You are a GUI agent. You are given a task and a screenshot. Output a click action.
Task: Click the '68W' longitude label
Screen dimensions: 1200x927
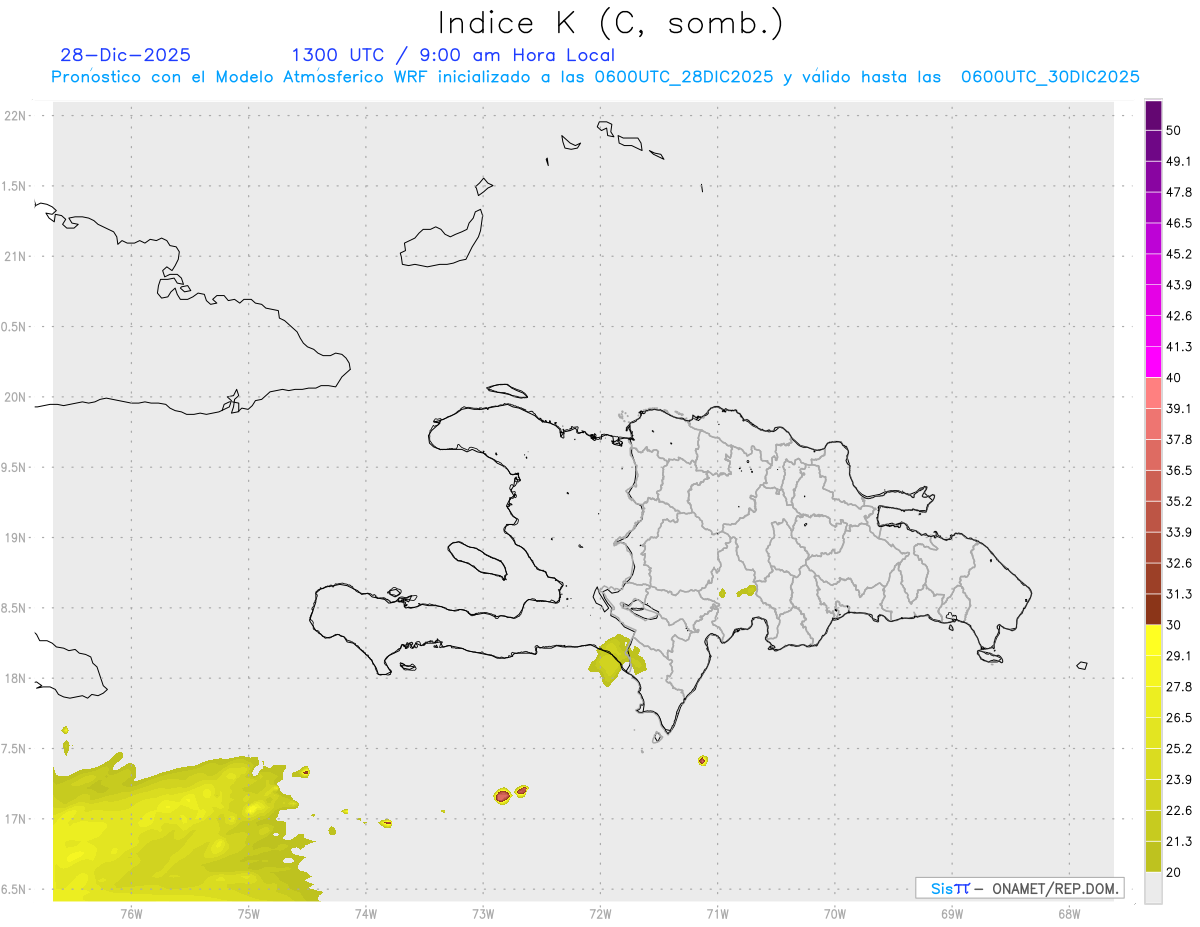[1069, 913]
